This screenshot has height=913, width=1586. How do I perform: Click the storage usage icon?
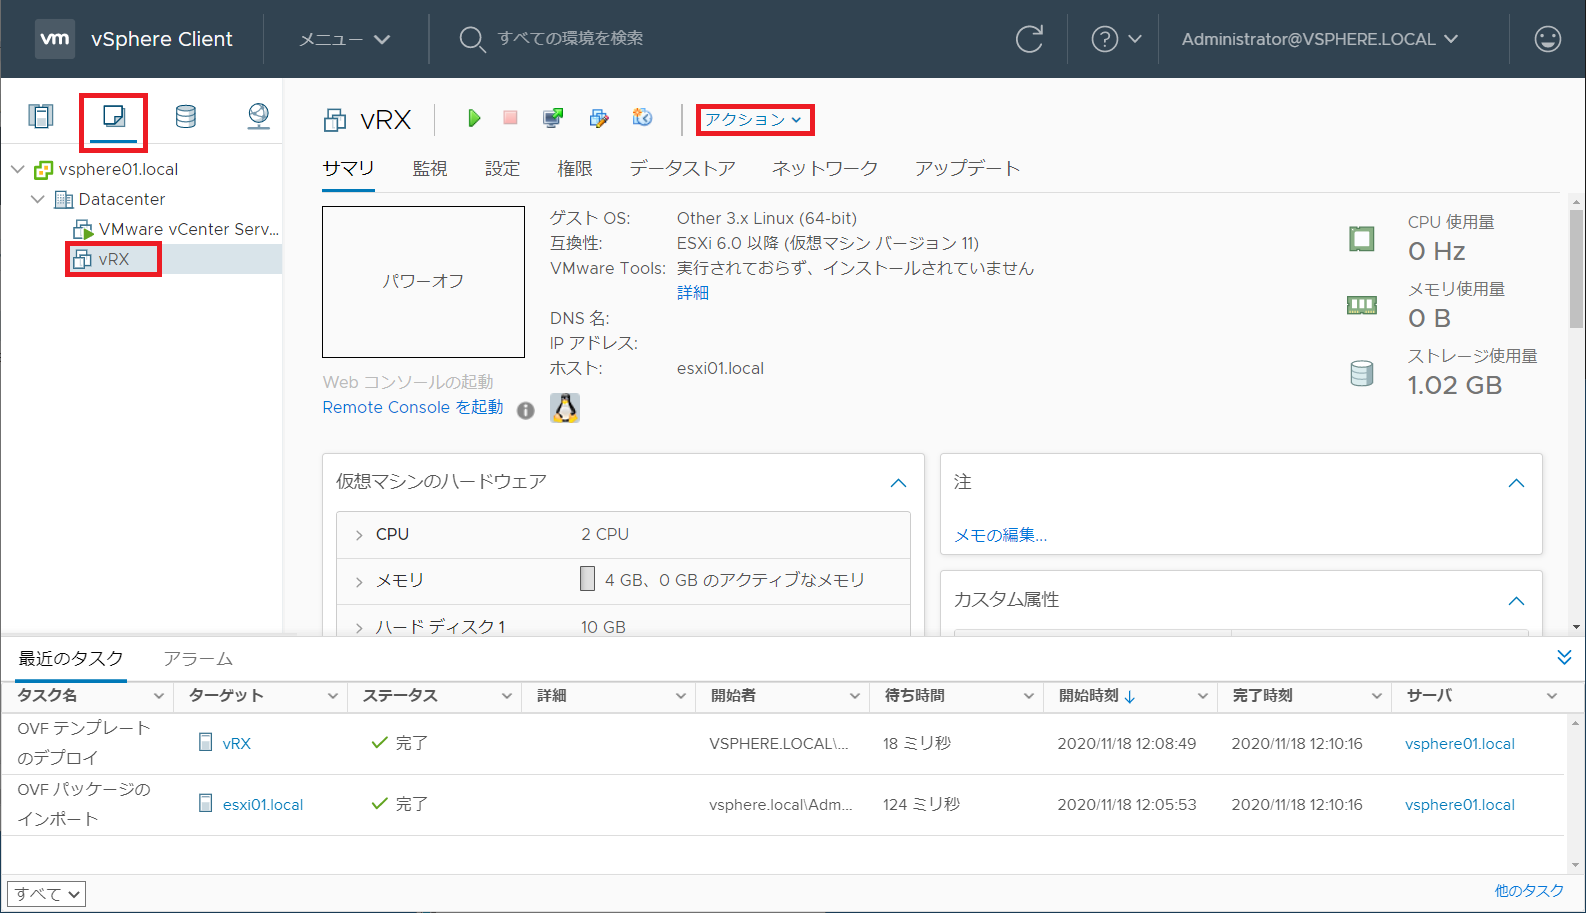[1361, 373]
